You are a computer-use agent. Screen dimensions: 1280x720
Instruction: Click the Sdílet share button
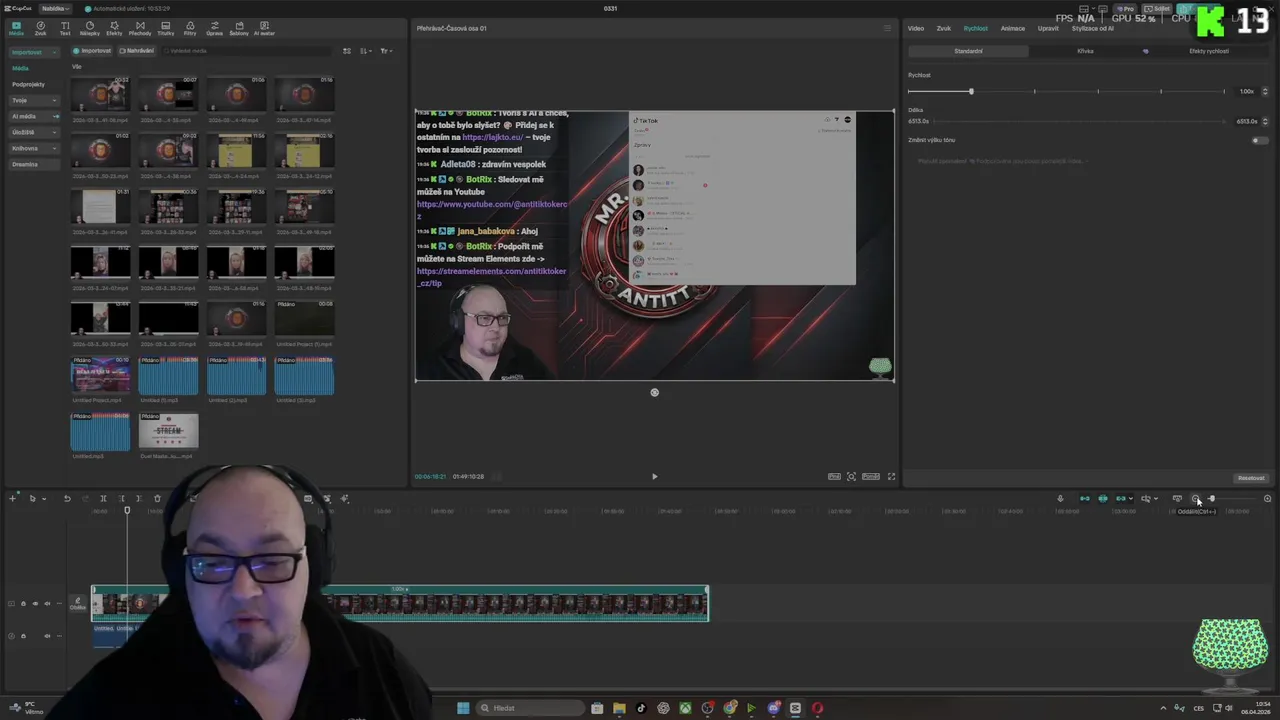click(x=1158, y=9)
